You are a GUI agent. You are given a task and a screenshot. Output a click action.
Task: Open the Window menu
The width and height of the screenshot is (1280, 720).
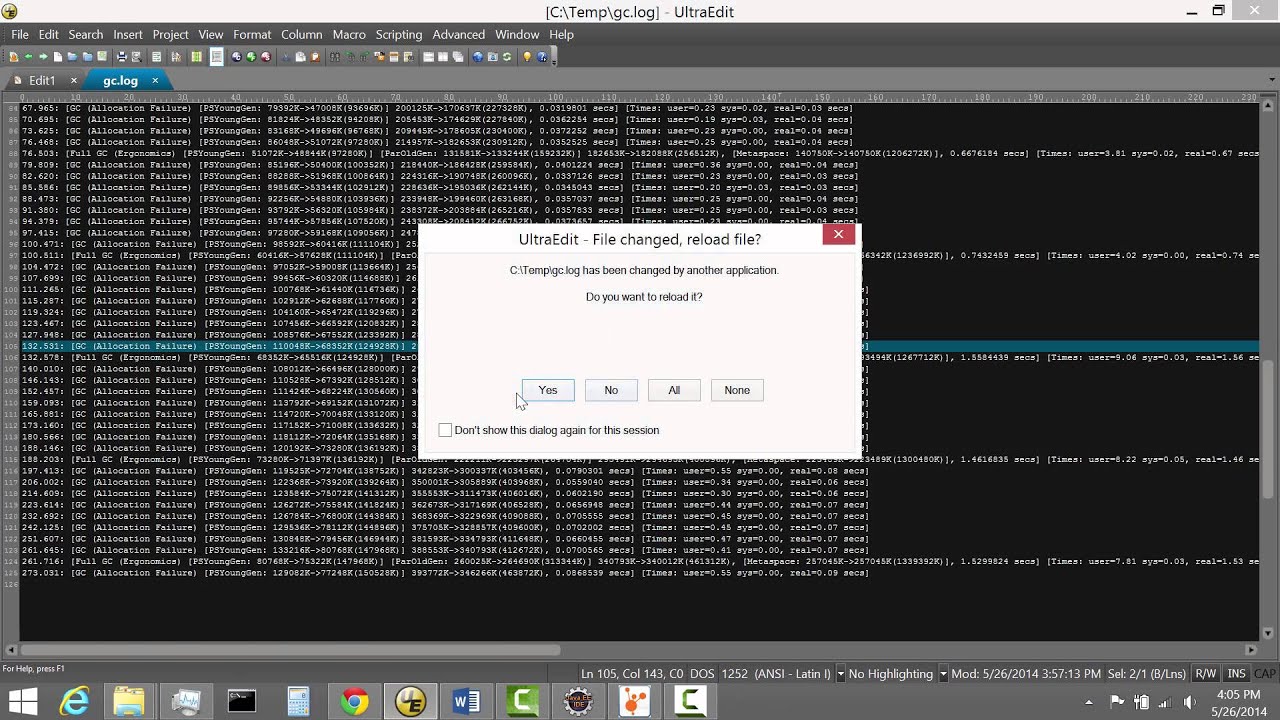[517, 34]
